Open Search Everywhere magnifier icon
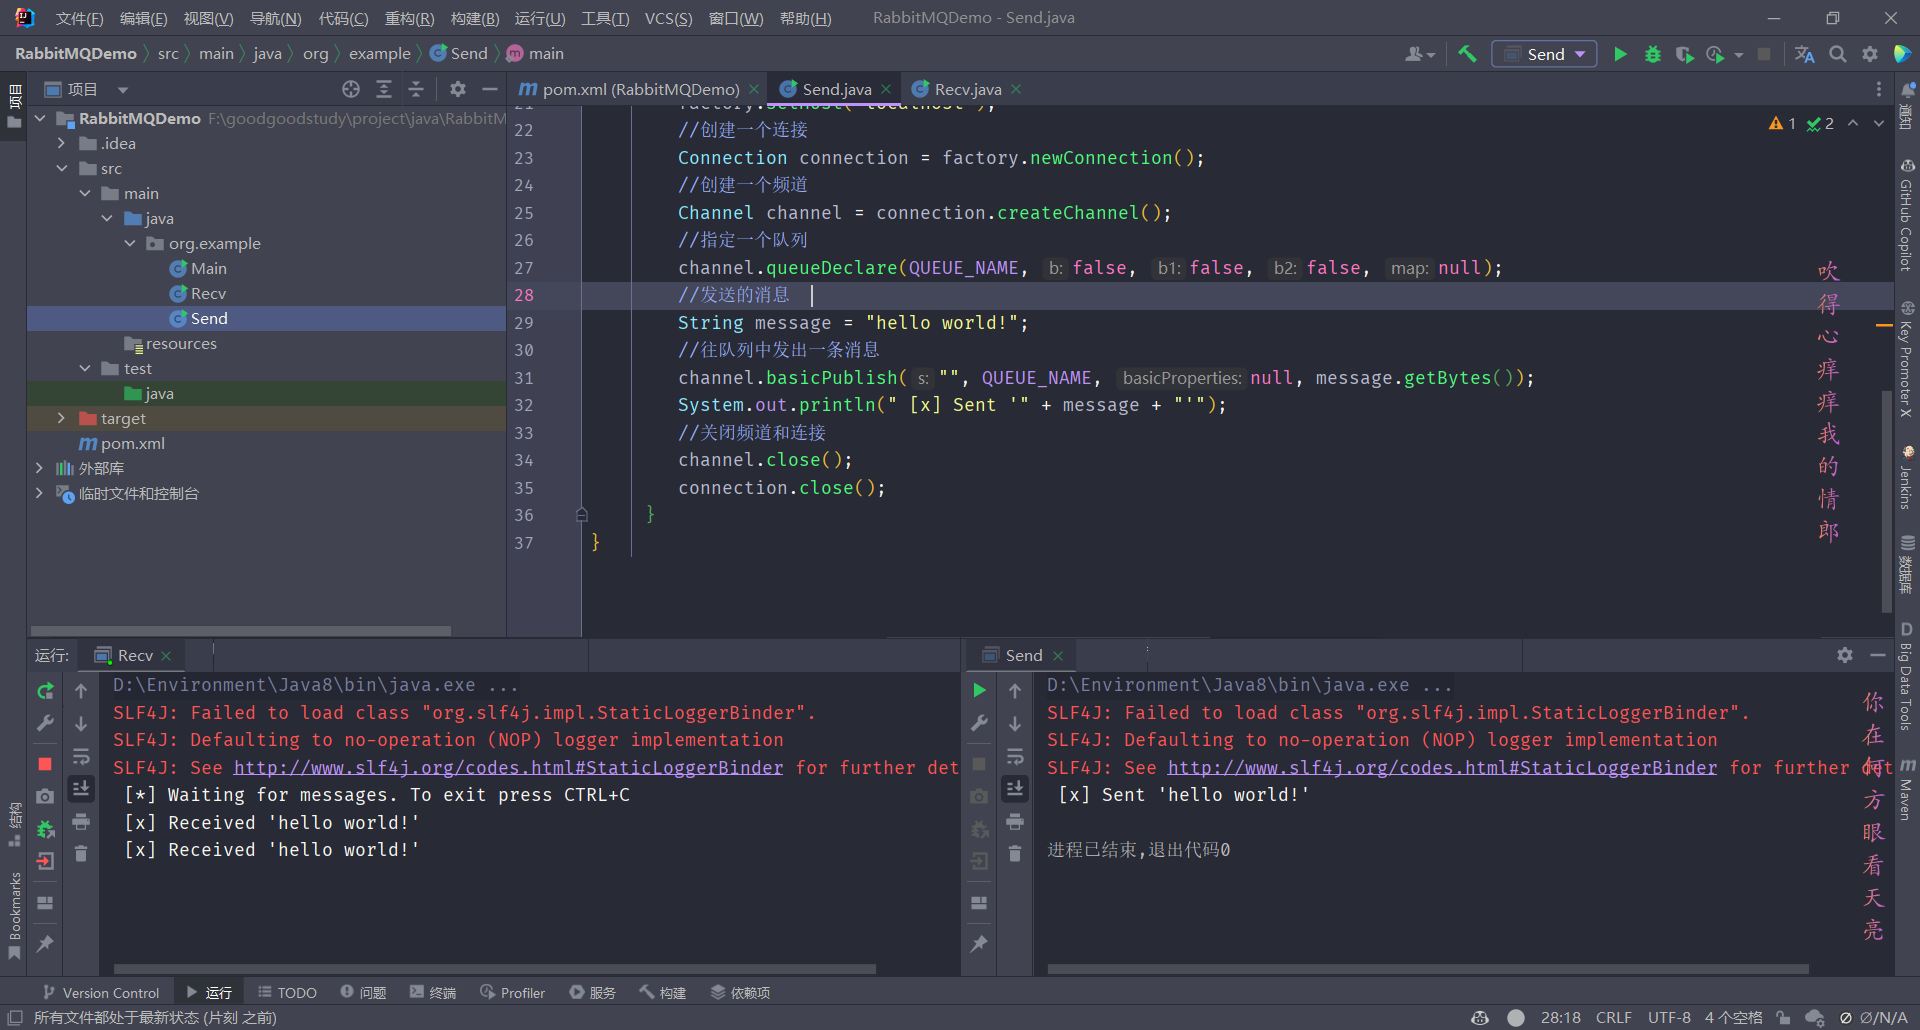Screen dimensions: 1920x1030 (1838, 54)
